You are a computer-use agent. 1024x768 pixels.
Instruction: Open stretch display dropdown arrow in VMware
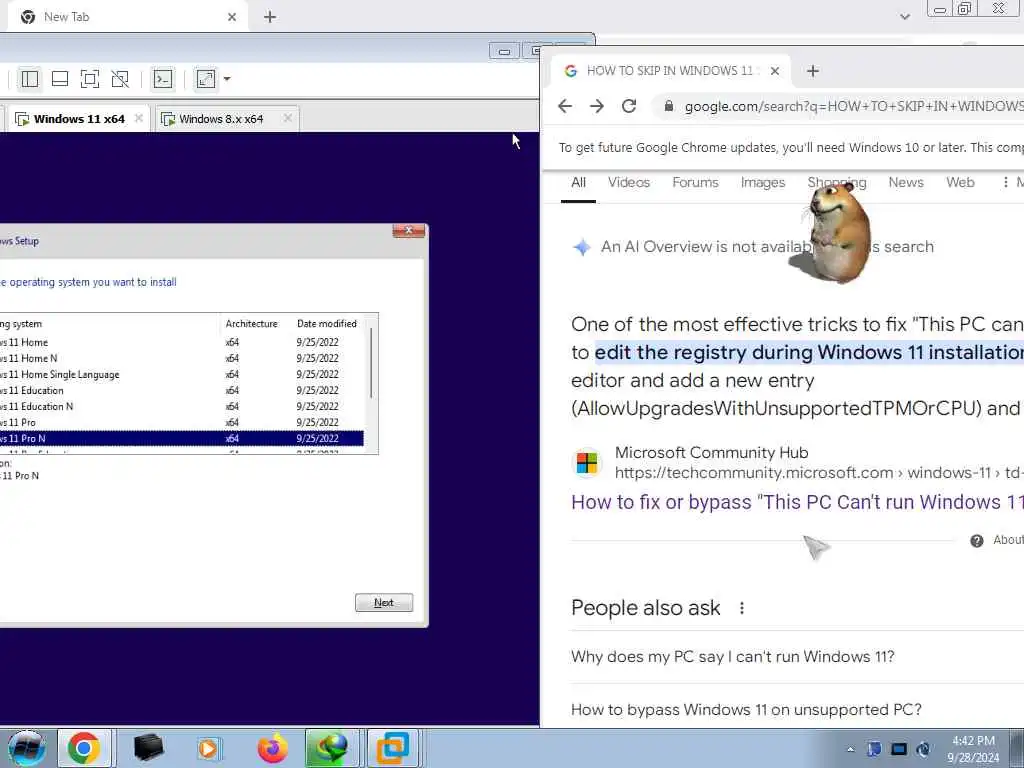click(x=227, y=79)
